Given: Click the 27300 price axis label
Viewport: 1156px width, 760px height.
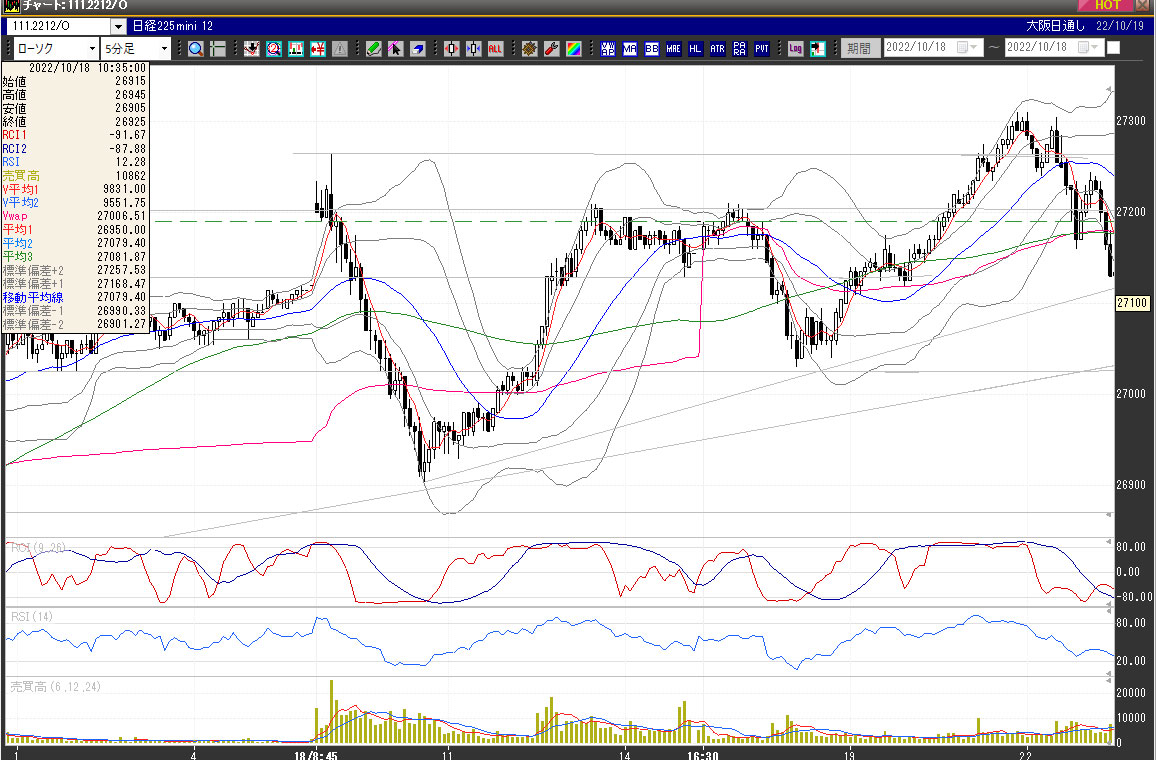Looking at the screenshot, I should click(1131, 121).
